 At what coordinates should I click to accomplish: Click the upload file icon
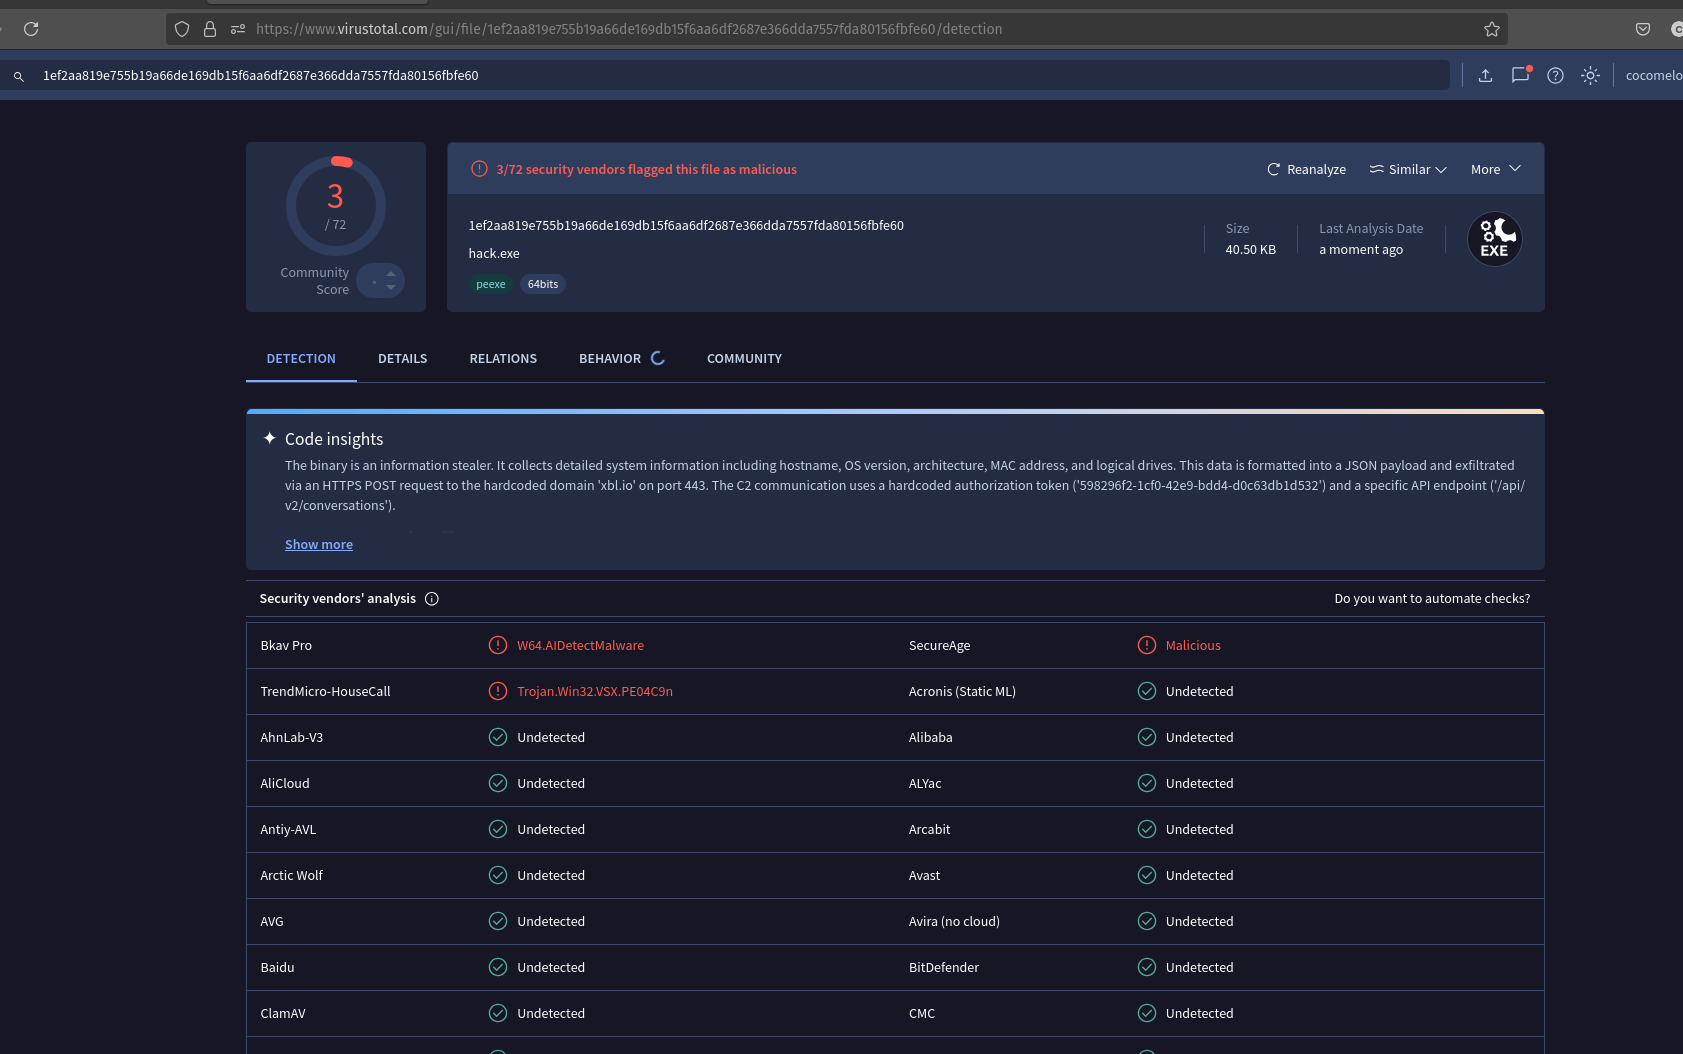(1485, 75)
